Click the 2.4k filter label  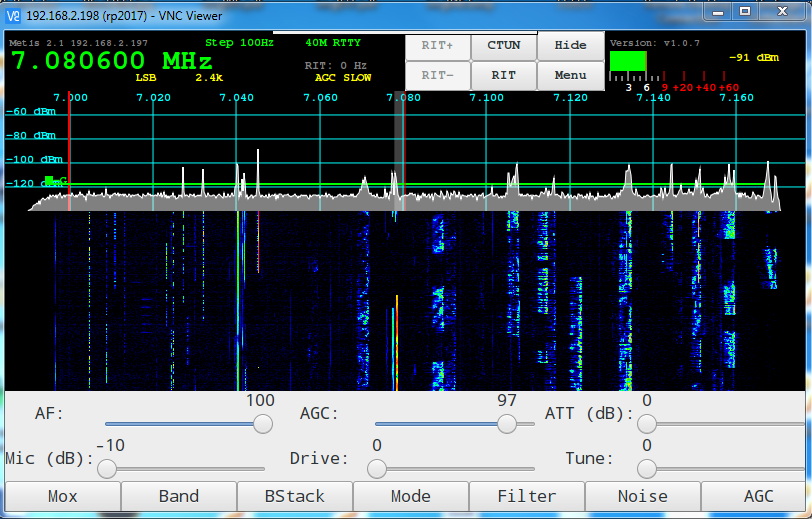pyautogui.click(x=209, y=78)
